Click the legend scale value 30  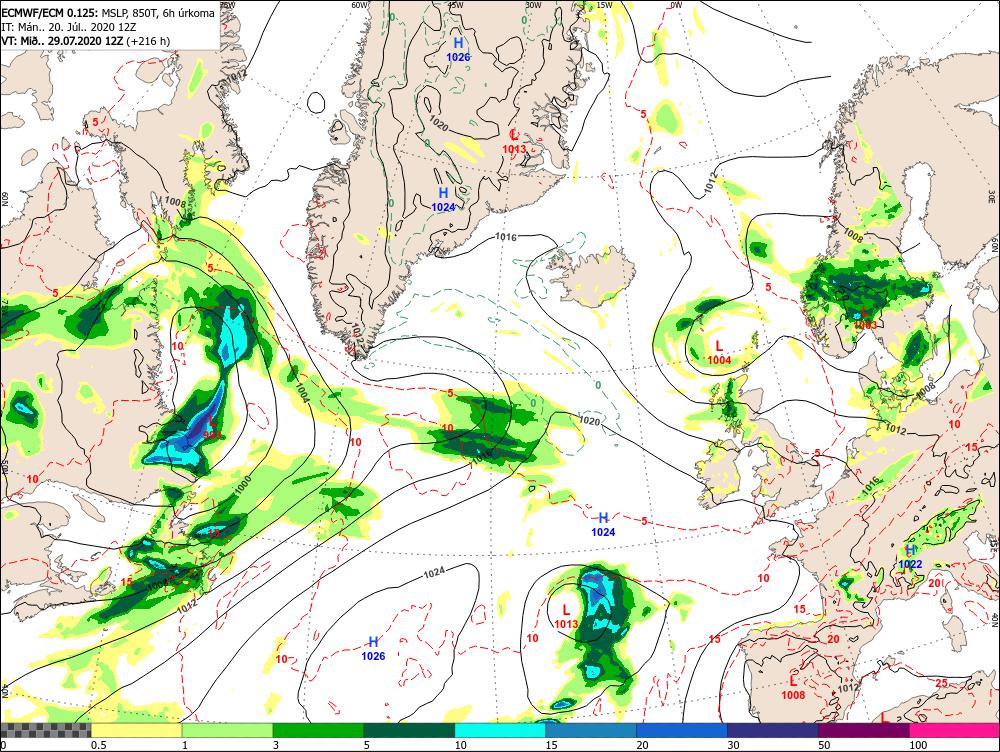pyautogui.click(x=733, y=745)
